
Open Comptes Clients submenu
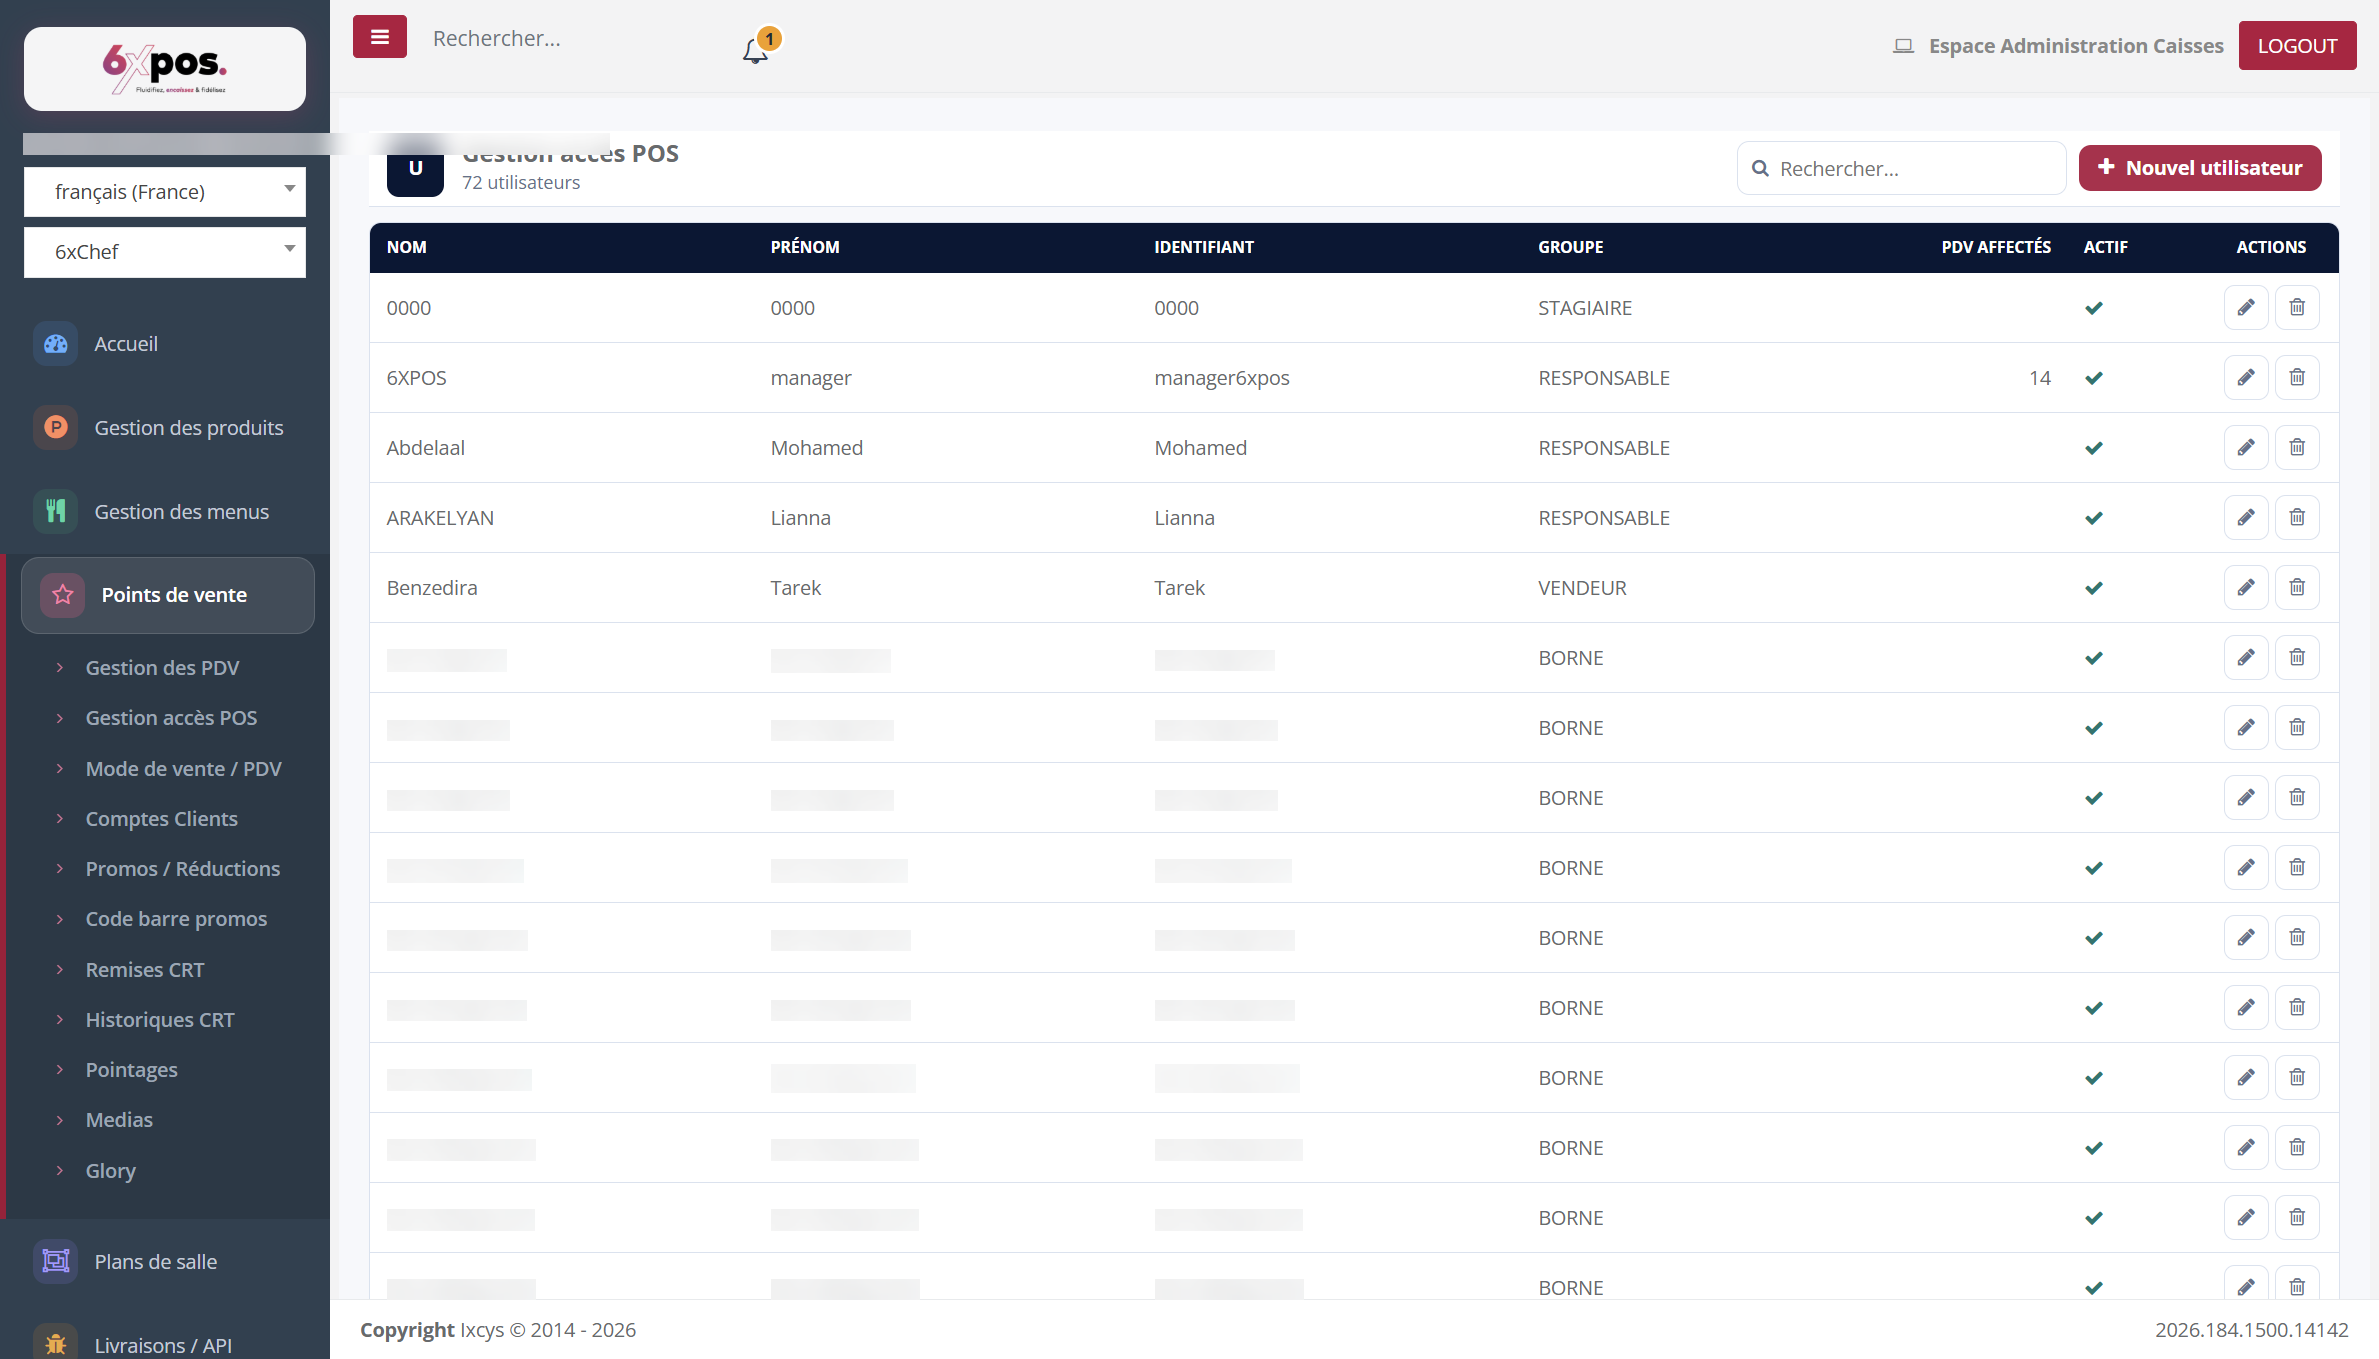click(162, 819)
